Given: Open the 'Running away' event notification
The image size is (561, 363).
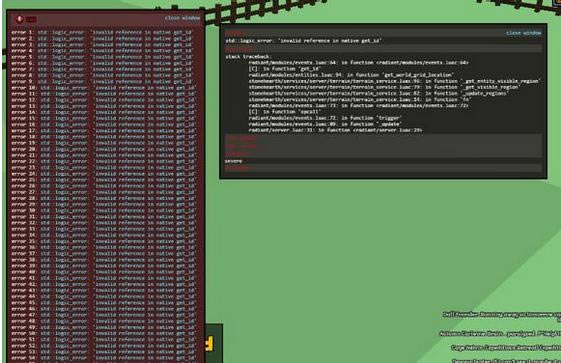Looking at the screenshot, I should pos(502,315).
